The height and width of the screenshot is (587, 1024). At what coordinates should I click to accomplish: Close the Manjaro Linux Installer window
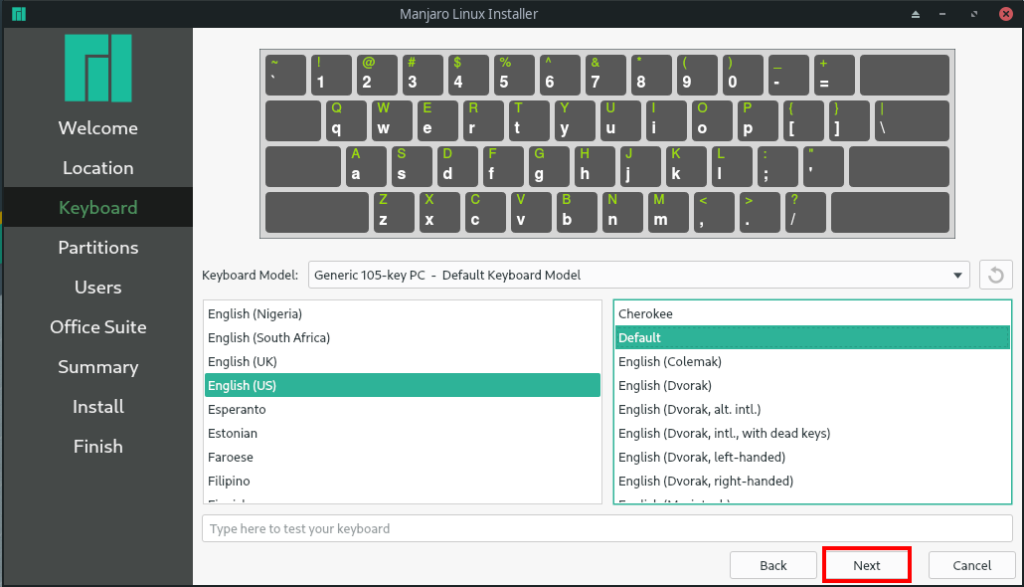click(x=1006, y=14)
